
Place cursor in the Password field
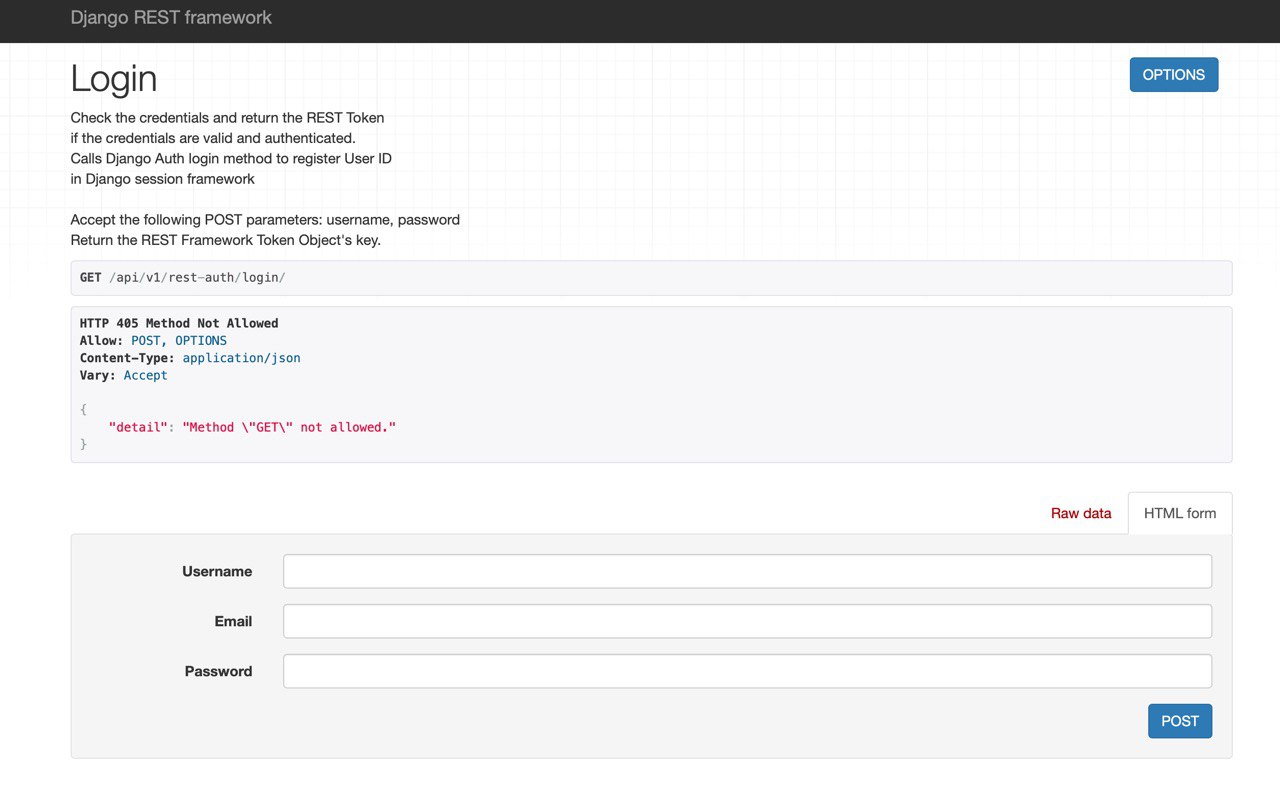click(747, 671)
